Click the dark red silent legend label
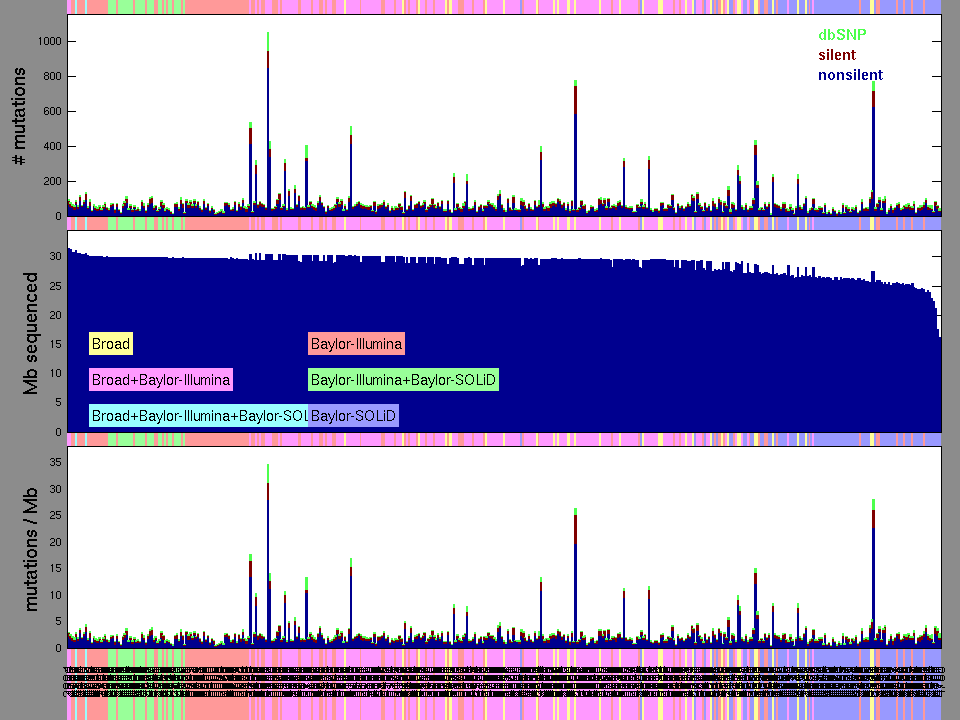The width and height of the screenshot is (960, 720). (x=836, y=55)
